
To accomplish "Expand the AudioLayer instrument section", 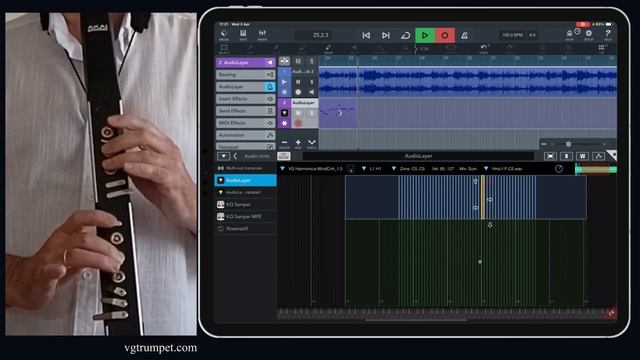I will 246,87.
